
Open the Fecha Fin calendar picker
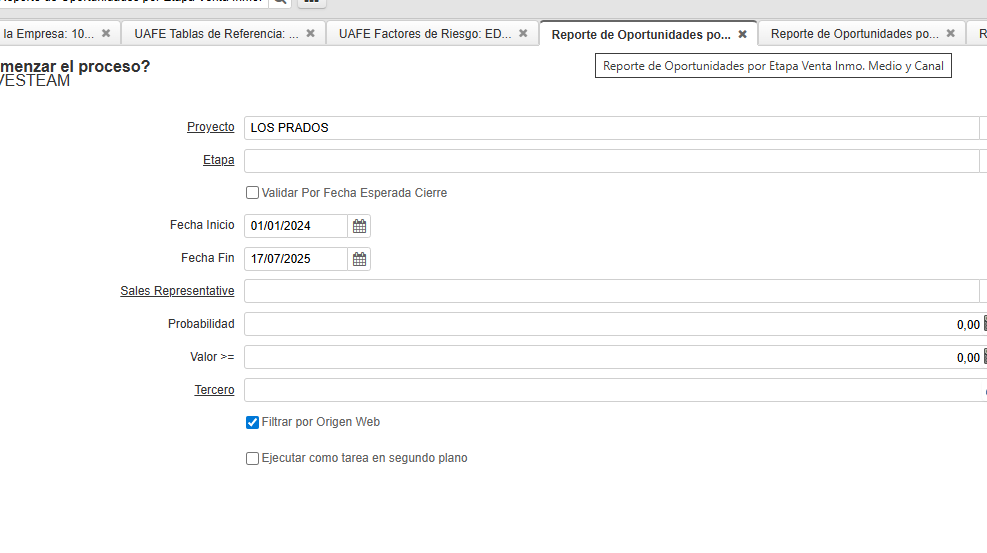(x=359, y=259)
